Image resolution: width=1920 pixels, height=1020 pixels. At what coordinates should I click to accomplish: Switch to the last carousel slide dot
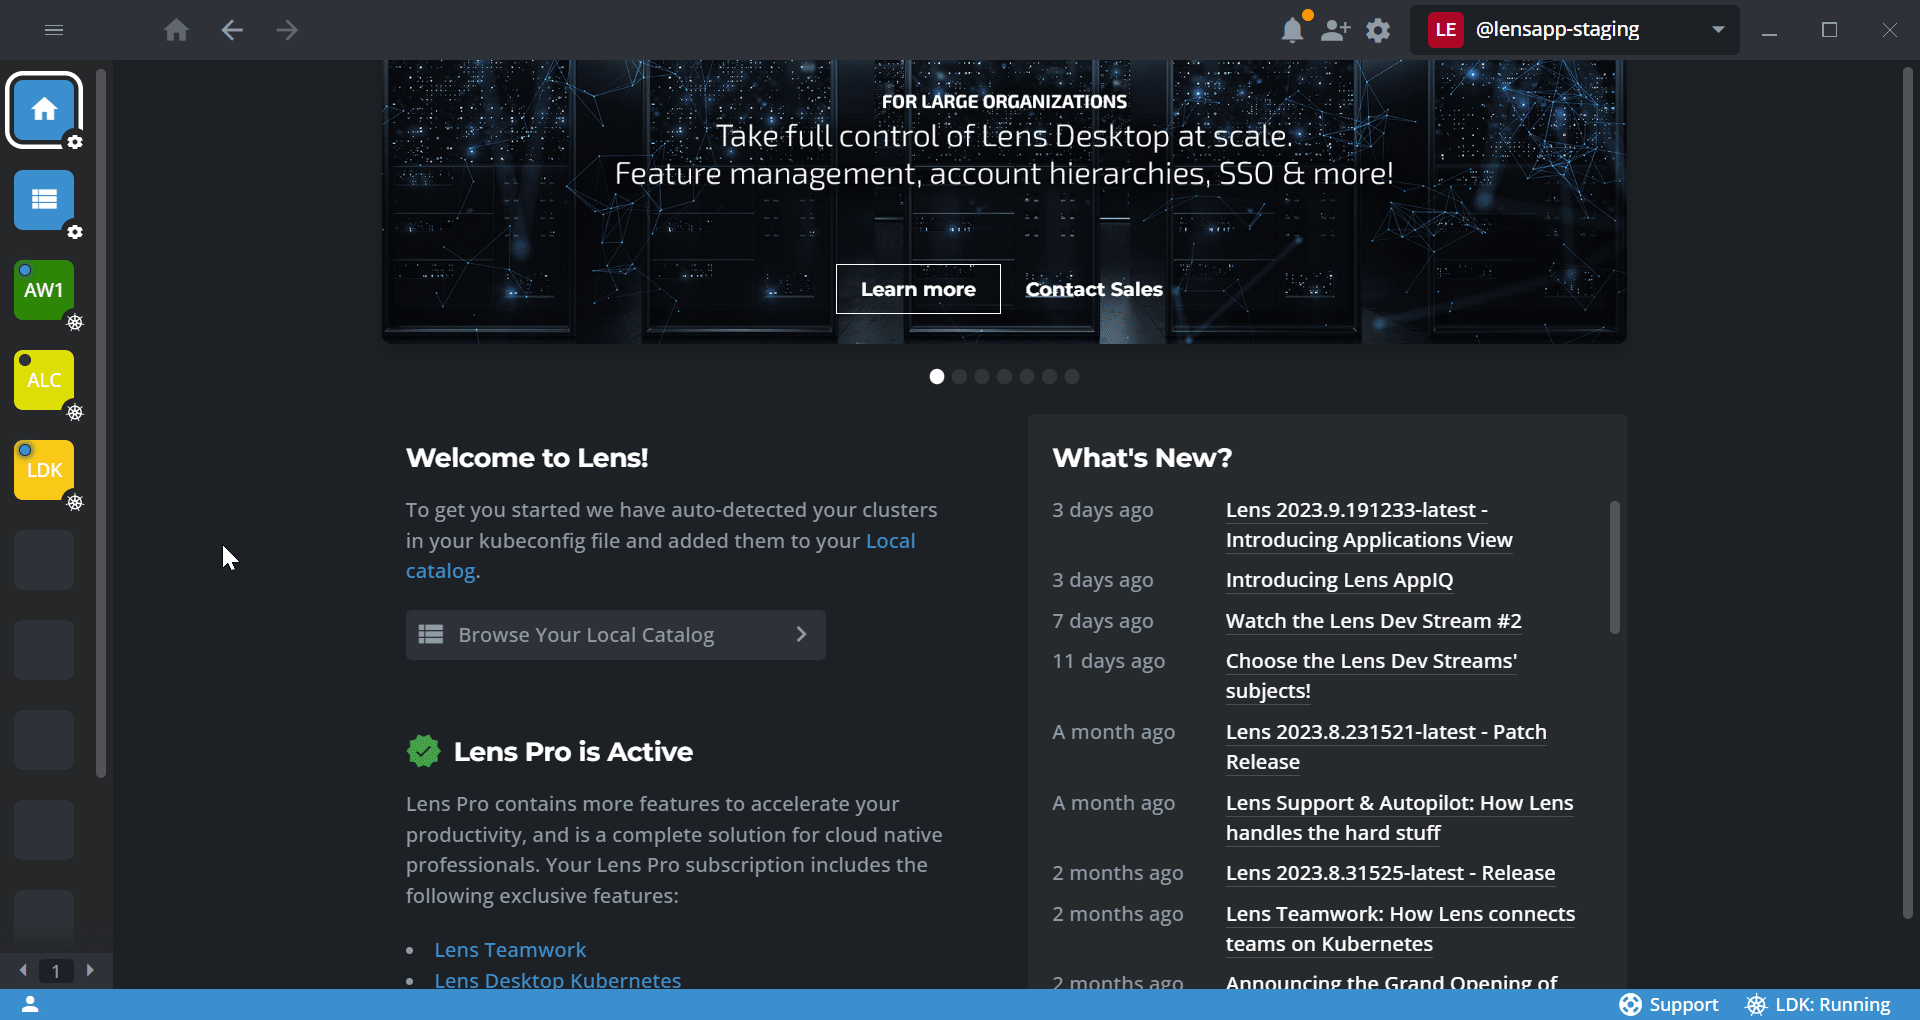coord(1072,377)
